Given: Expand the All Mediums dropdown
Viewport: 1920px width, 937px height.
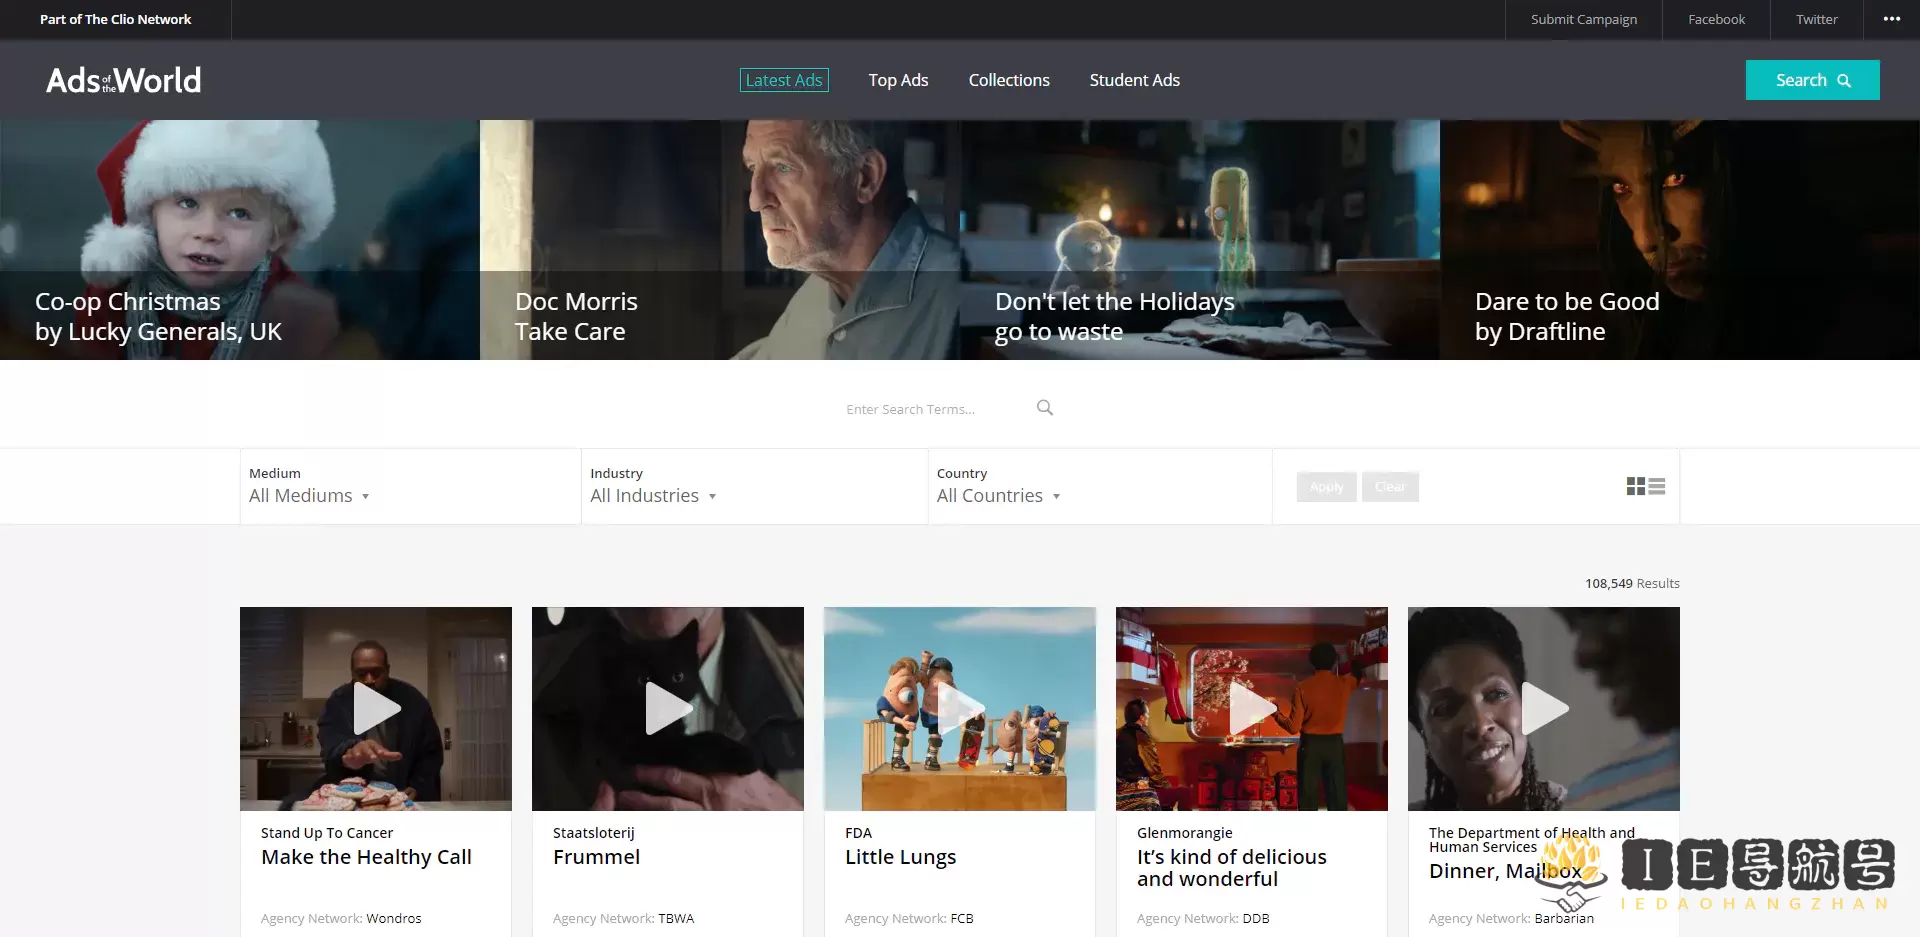Looking at the screenshot, I should (x=309, y=496).
